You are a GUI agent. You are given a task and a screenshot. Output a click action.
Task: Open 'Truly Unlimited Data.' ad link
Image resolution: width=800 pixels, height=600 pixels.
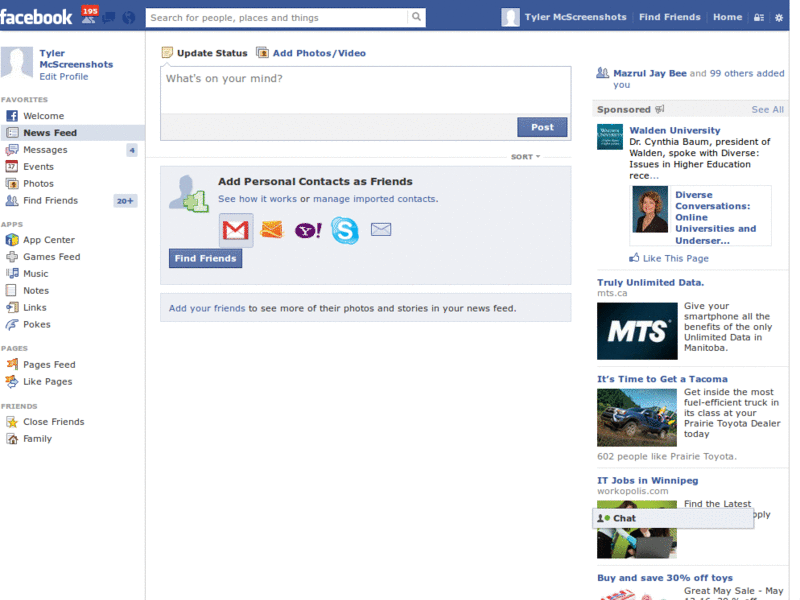pyautogui.click(x=651, y=282)
